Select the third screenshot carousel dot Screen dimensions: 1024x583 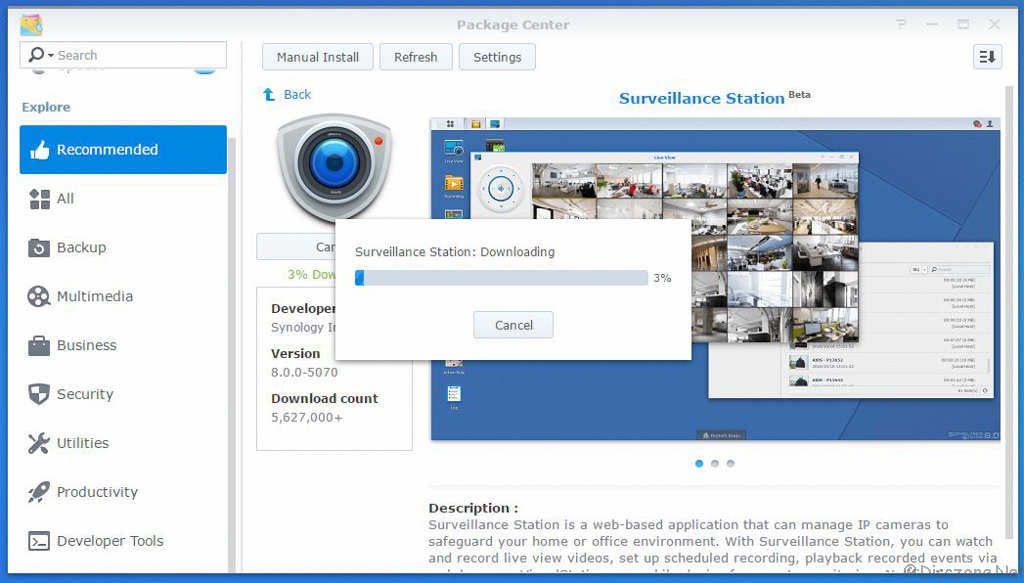click(730, 464)
